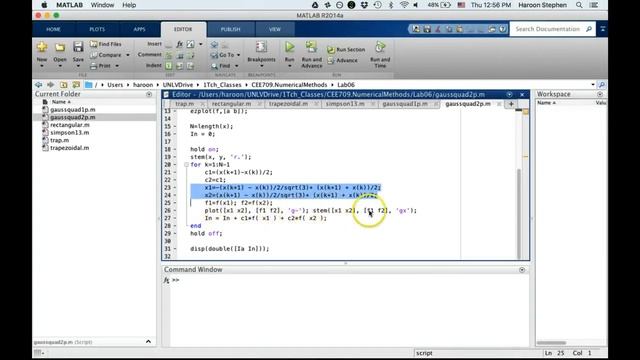Click the Save disk icon
Viewport: 640px width, 360px height.
point(78,47)
